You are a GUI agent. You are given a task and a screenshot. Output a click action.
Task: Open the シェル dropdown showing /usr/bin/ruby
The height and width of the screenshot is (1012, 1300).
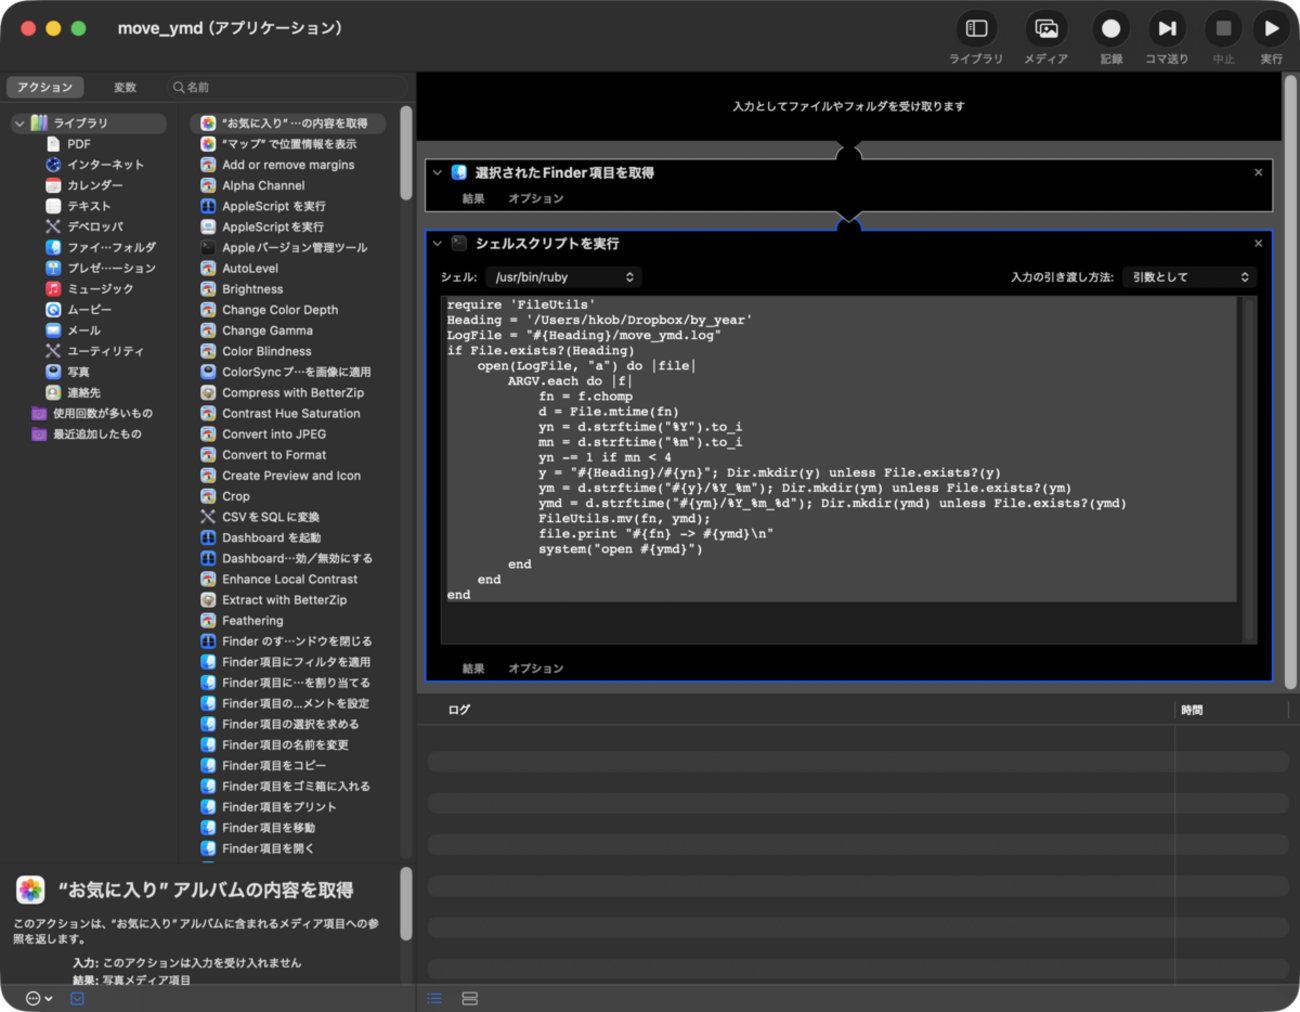[x=563, y=277]
